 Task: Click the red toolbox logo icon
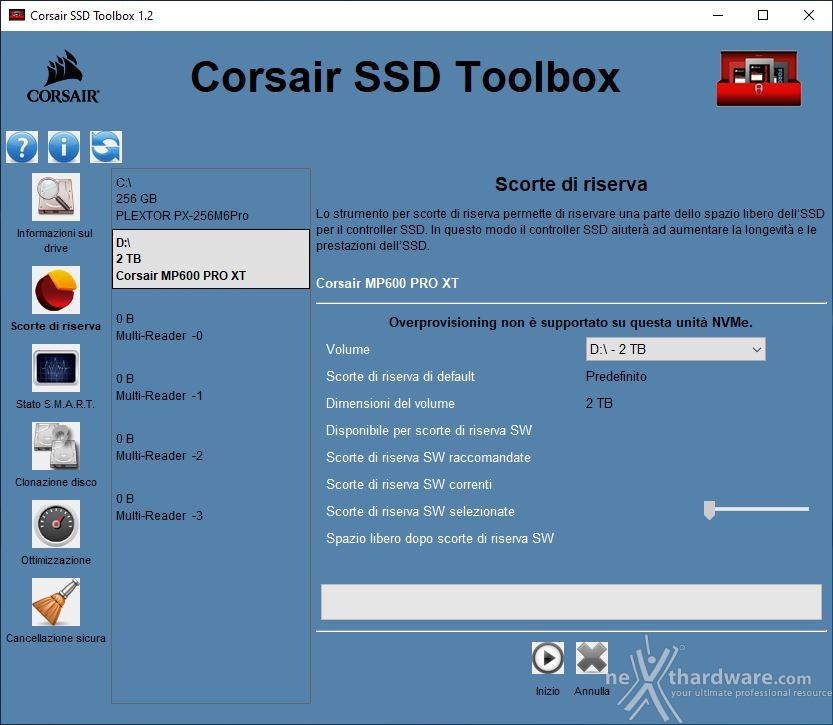click(x=759, y=79)
